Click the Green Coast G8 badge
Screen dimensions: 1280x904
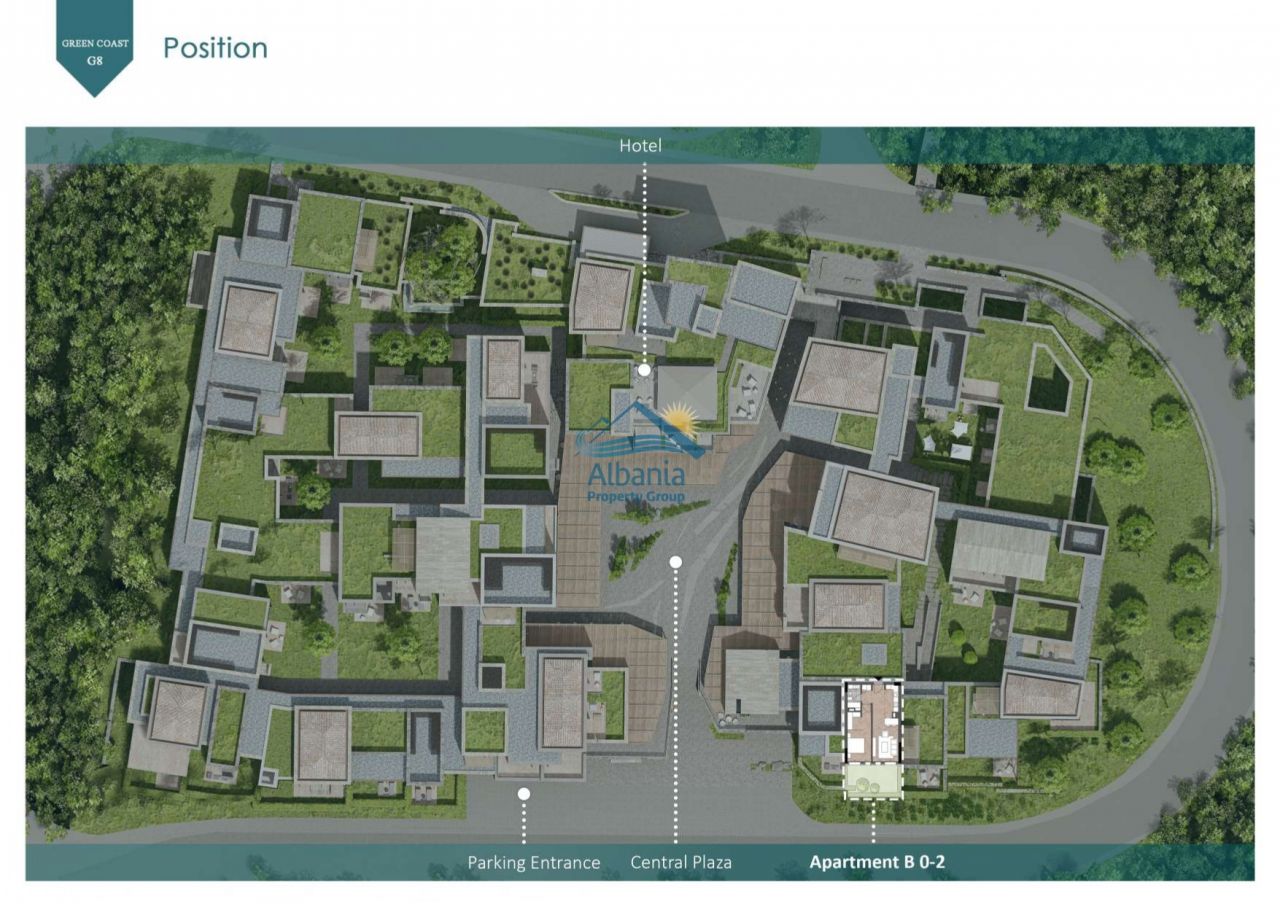(95, 47)
